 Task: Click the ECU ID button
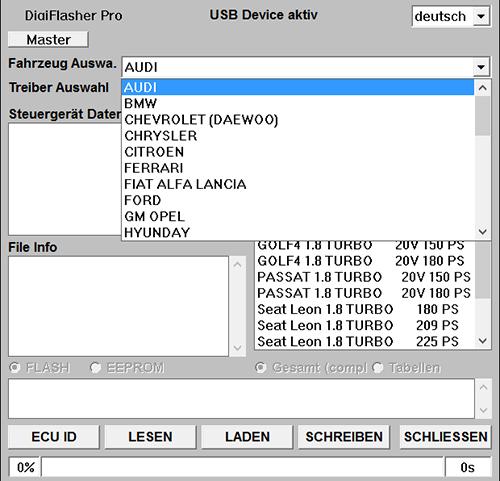point(54,437)
